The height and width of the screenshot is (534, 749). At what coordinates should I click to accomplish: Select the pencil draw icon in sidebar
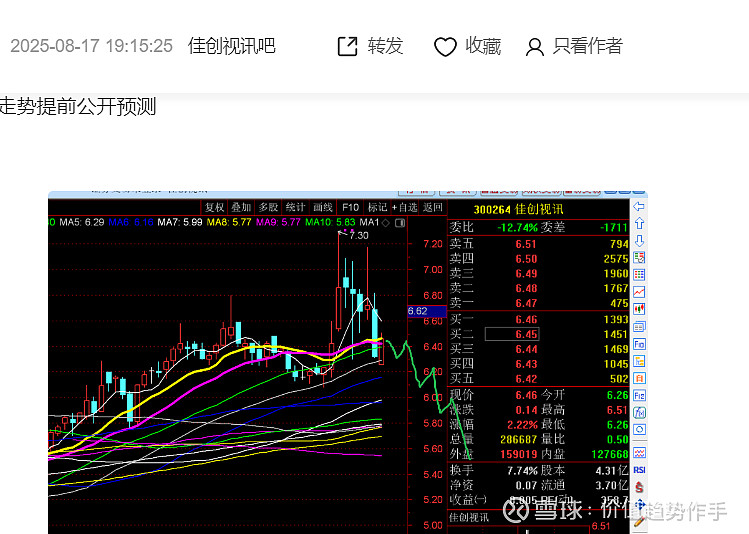[x=639, y=521]
